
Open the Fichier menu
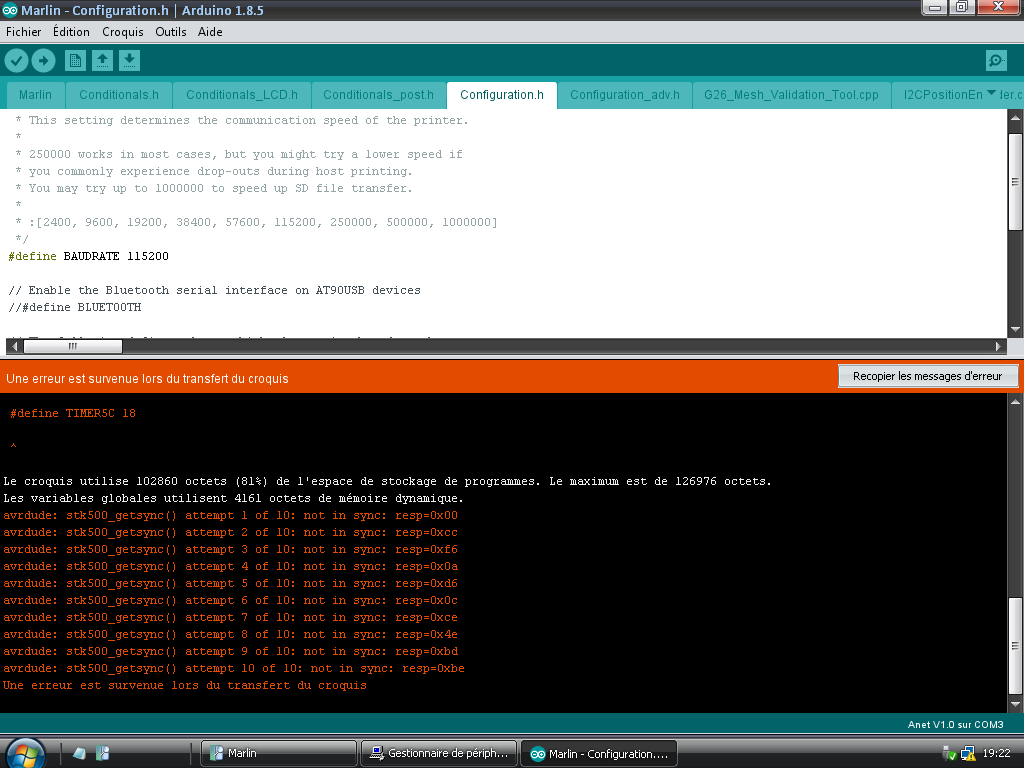pyautogui.click(x=24, y=32)
